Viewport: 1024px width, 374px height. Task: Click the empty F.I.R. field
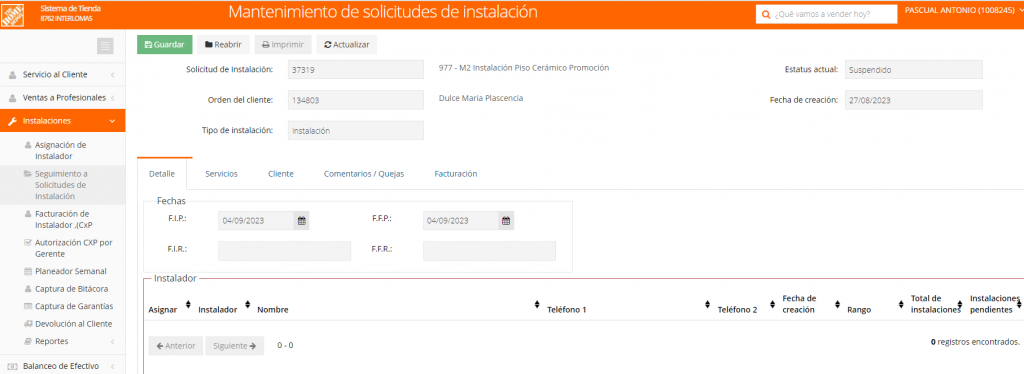[285, 251]
